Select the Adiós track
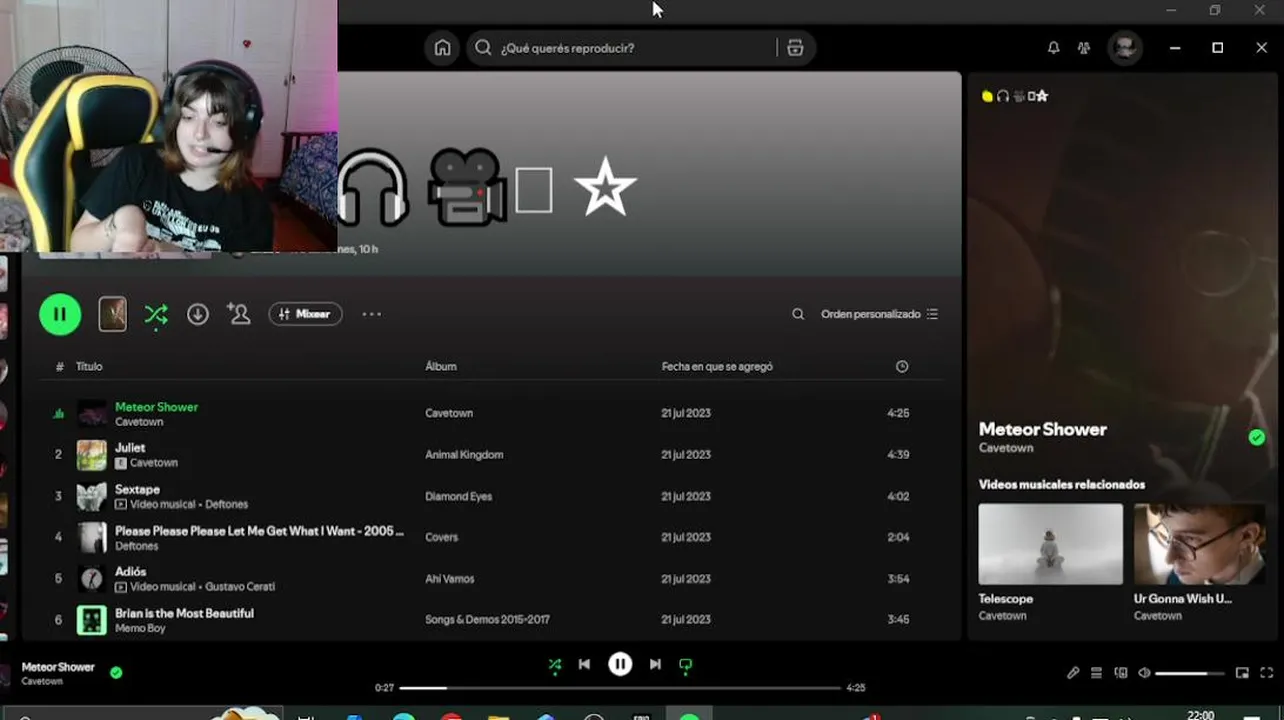 (x=130, y=572)
